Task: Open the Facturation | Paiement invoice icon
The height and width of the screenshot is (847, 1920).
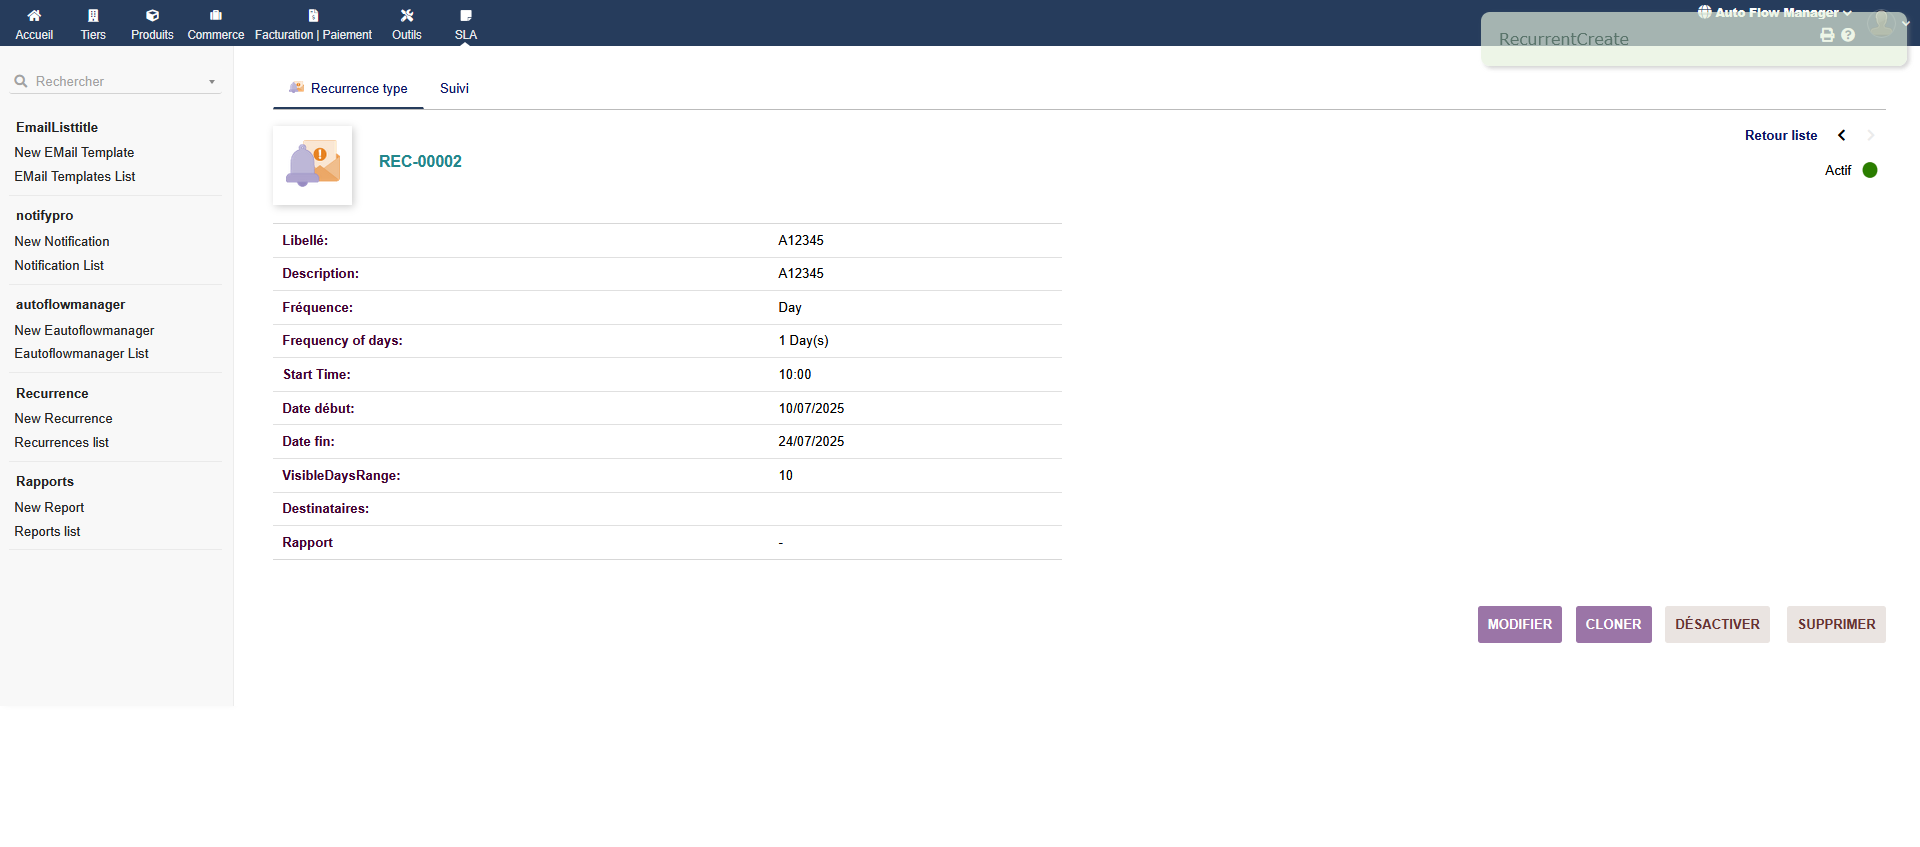Action: point(313,16)
